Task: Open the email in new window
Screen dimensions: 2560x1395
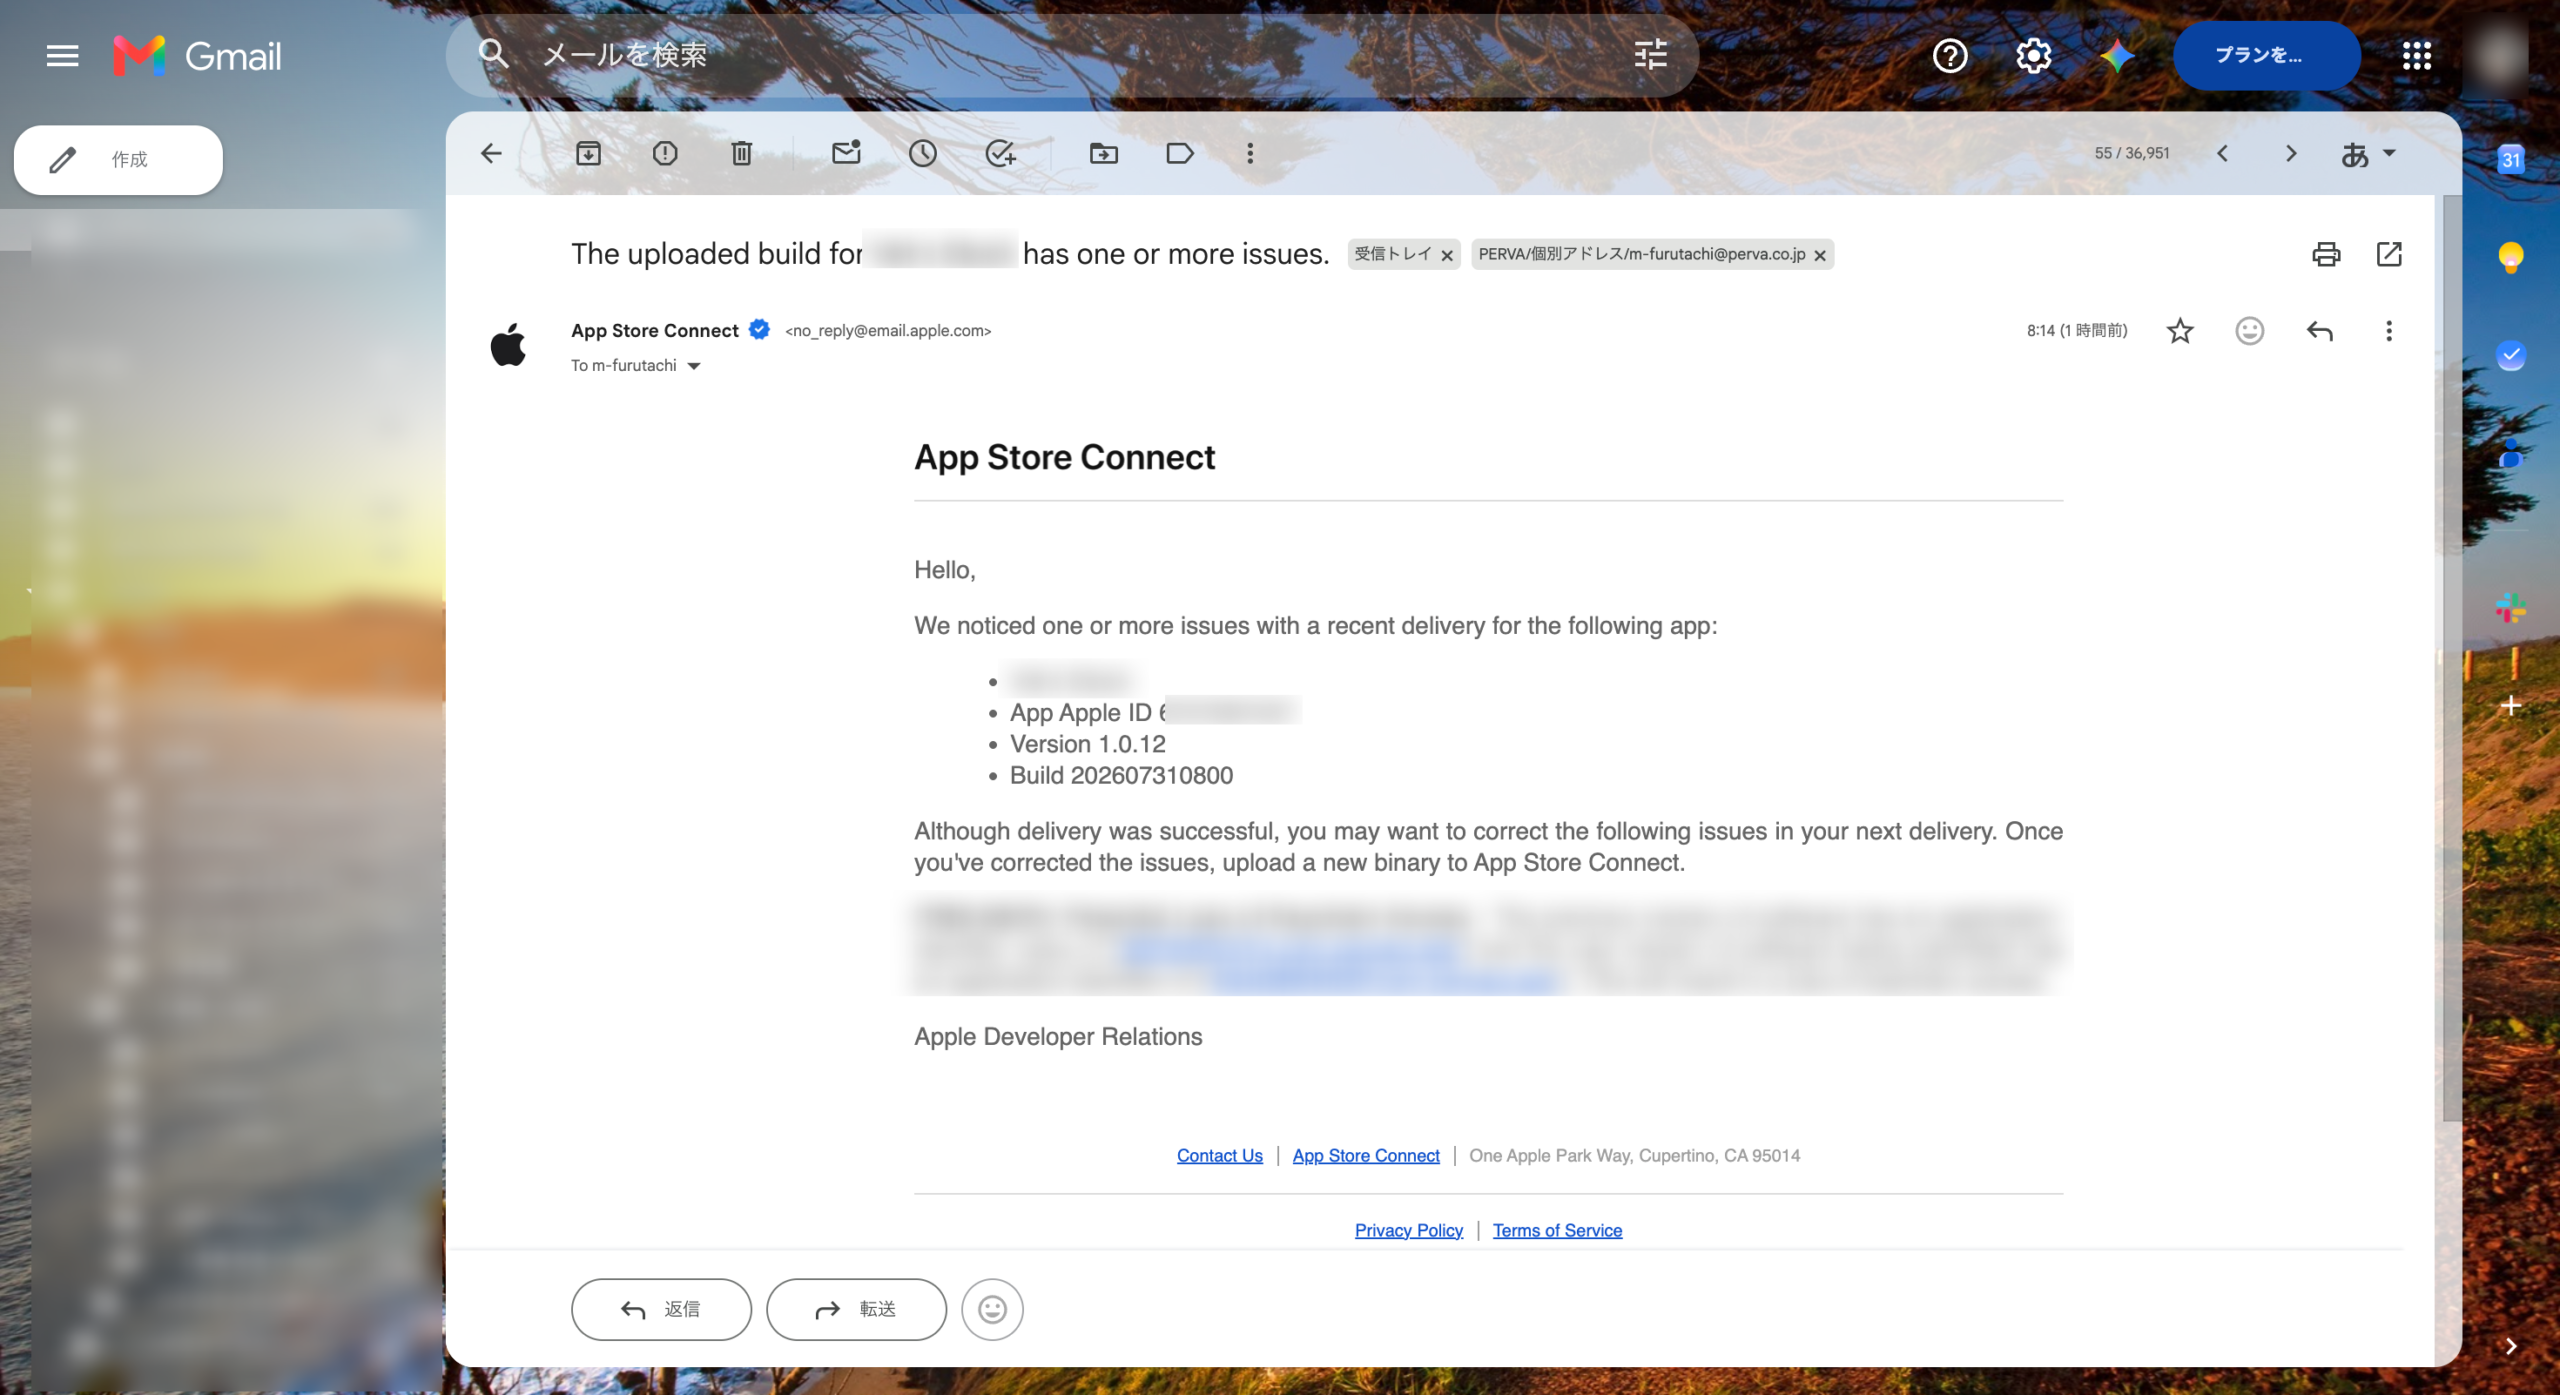Action: 2389,254
